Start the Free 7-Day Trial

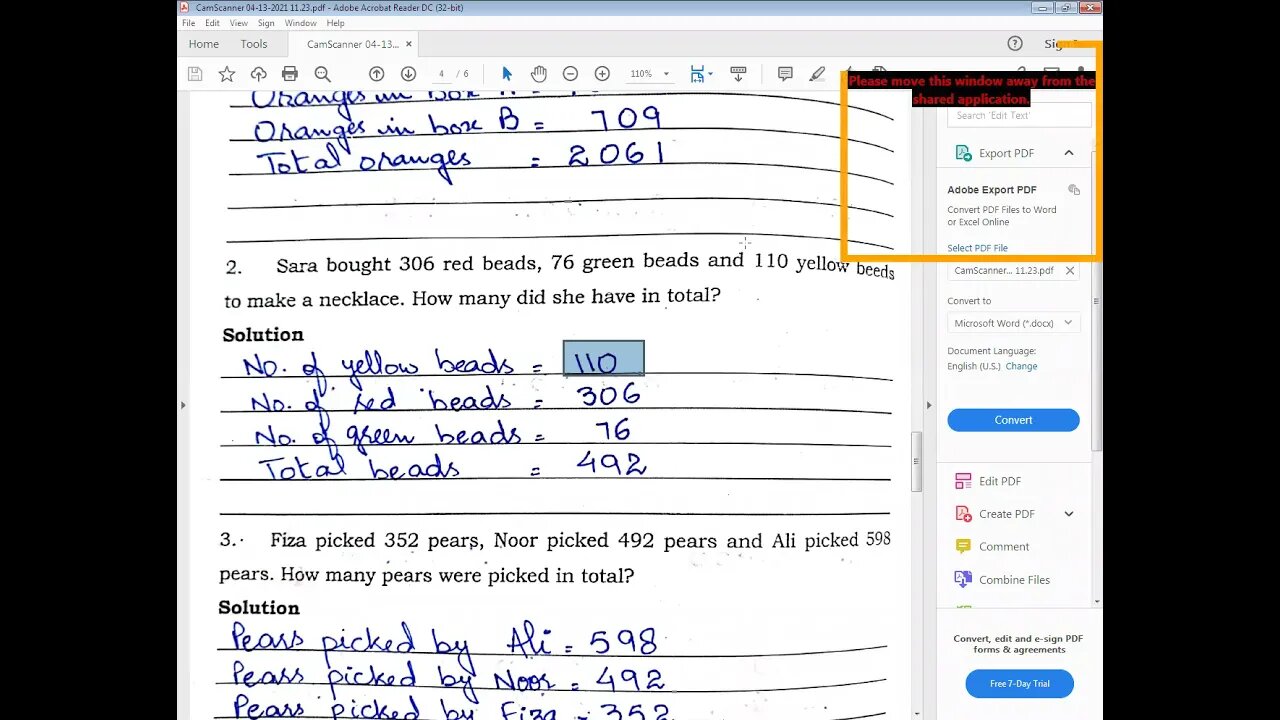click(x=1020, y=684)
